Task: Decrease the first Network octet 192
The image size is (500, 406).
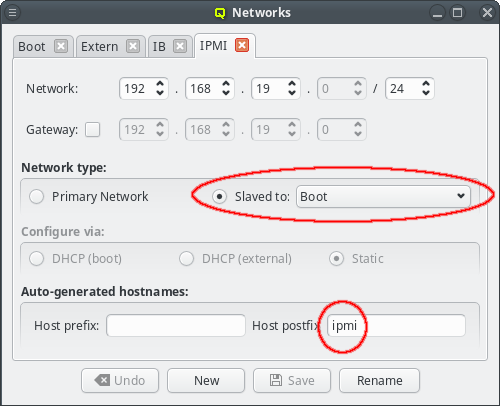Action: point(160,93)
